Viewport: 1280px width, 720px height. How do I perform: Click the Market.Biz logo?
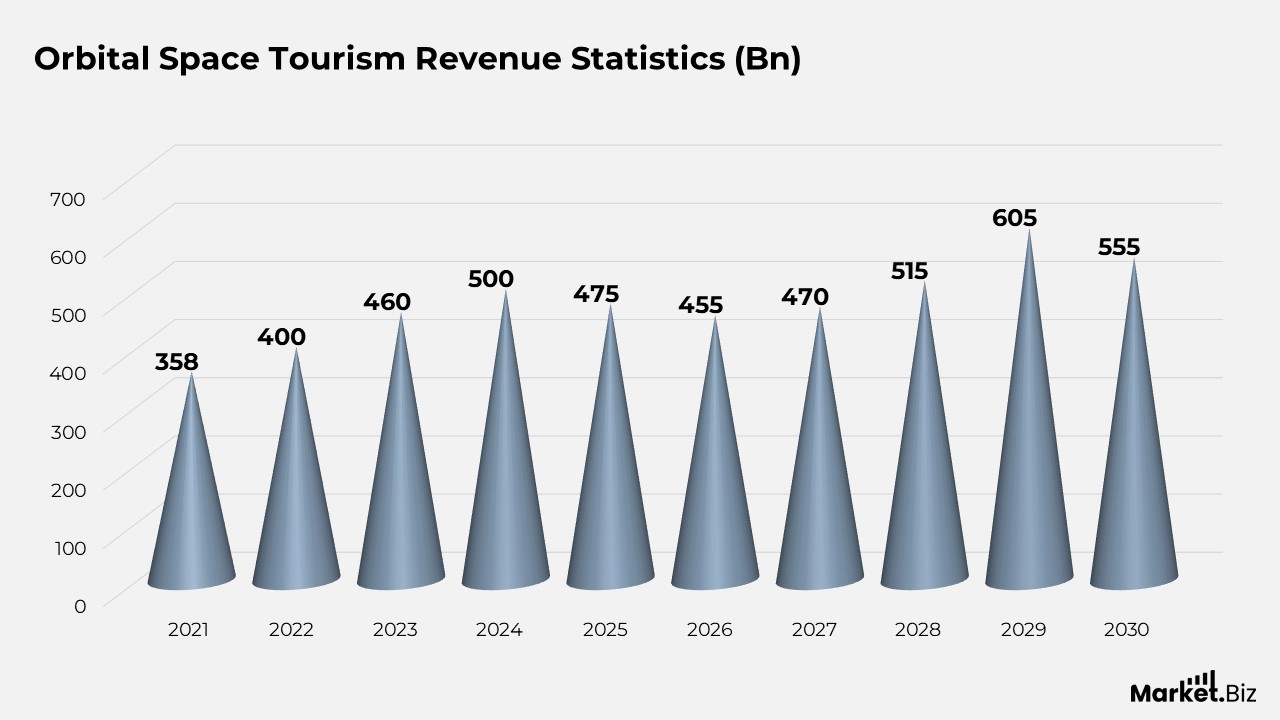coord(1193,688)
